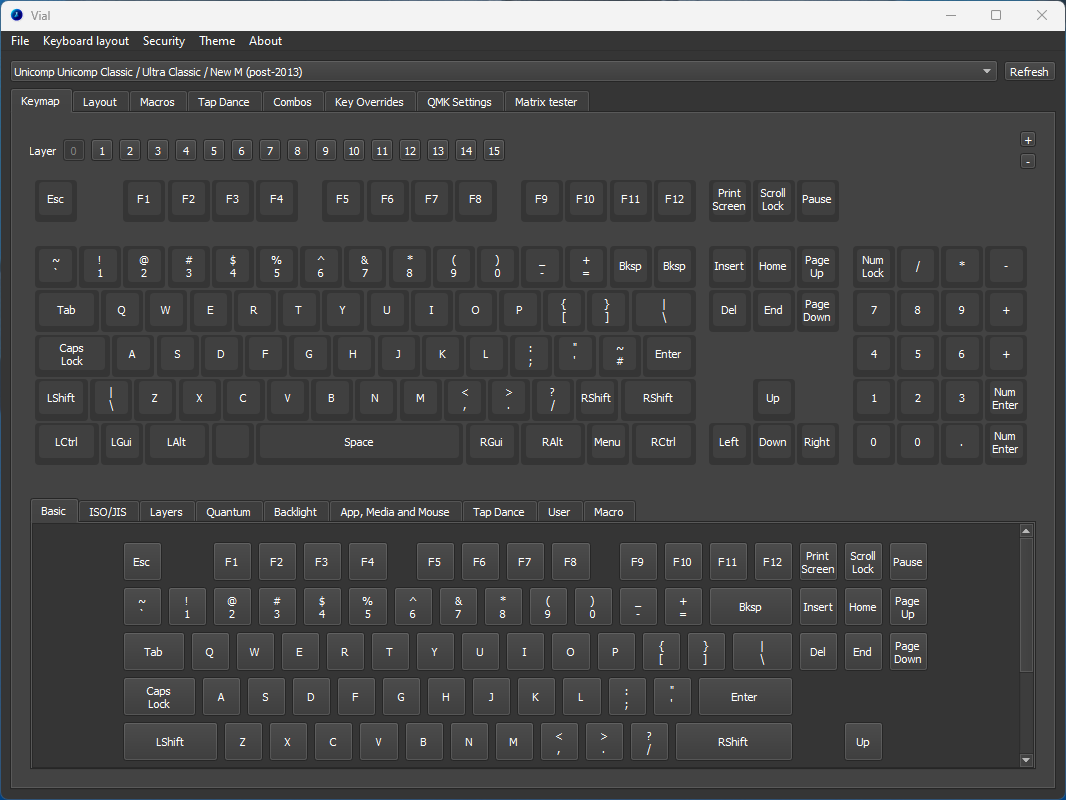The image size is (1066, 800).
Task: Open the Matrix tester tab
Action: (x=546, y=102)
